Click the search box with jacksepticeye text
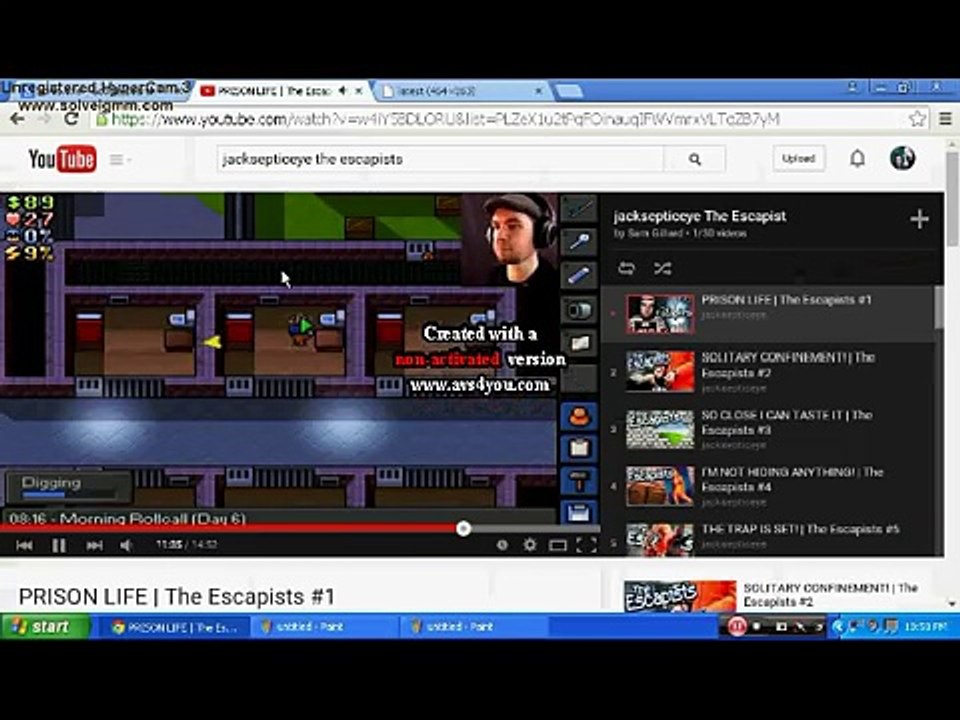 (440, 159)
